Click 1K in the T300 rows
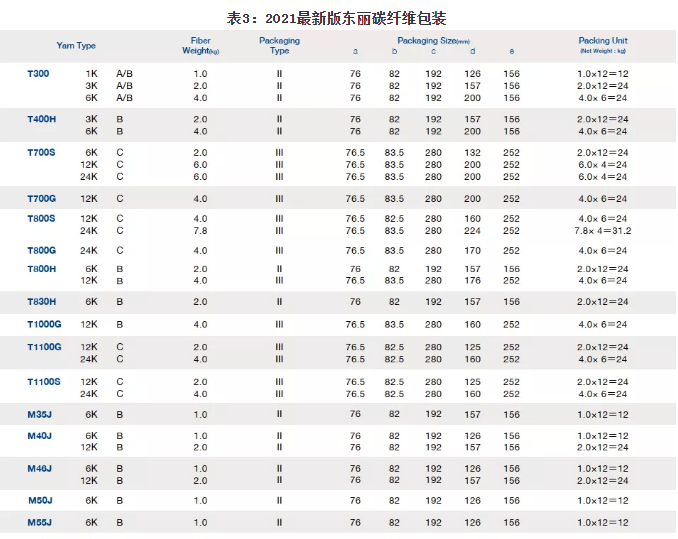The image size is (678, 539). [x=91, y=74]
